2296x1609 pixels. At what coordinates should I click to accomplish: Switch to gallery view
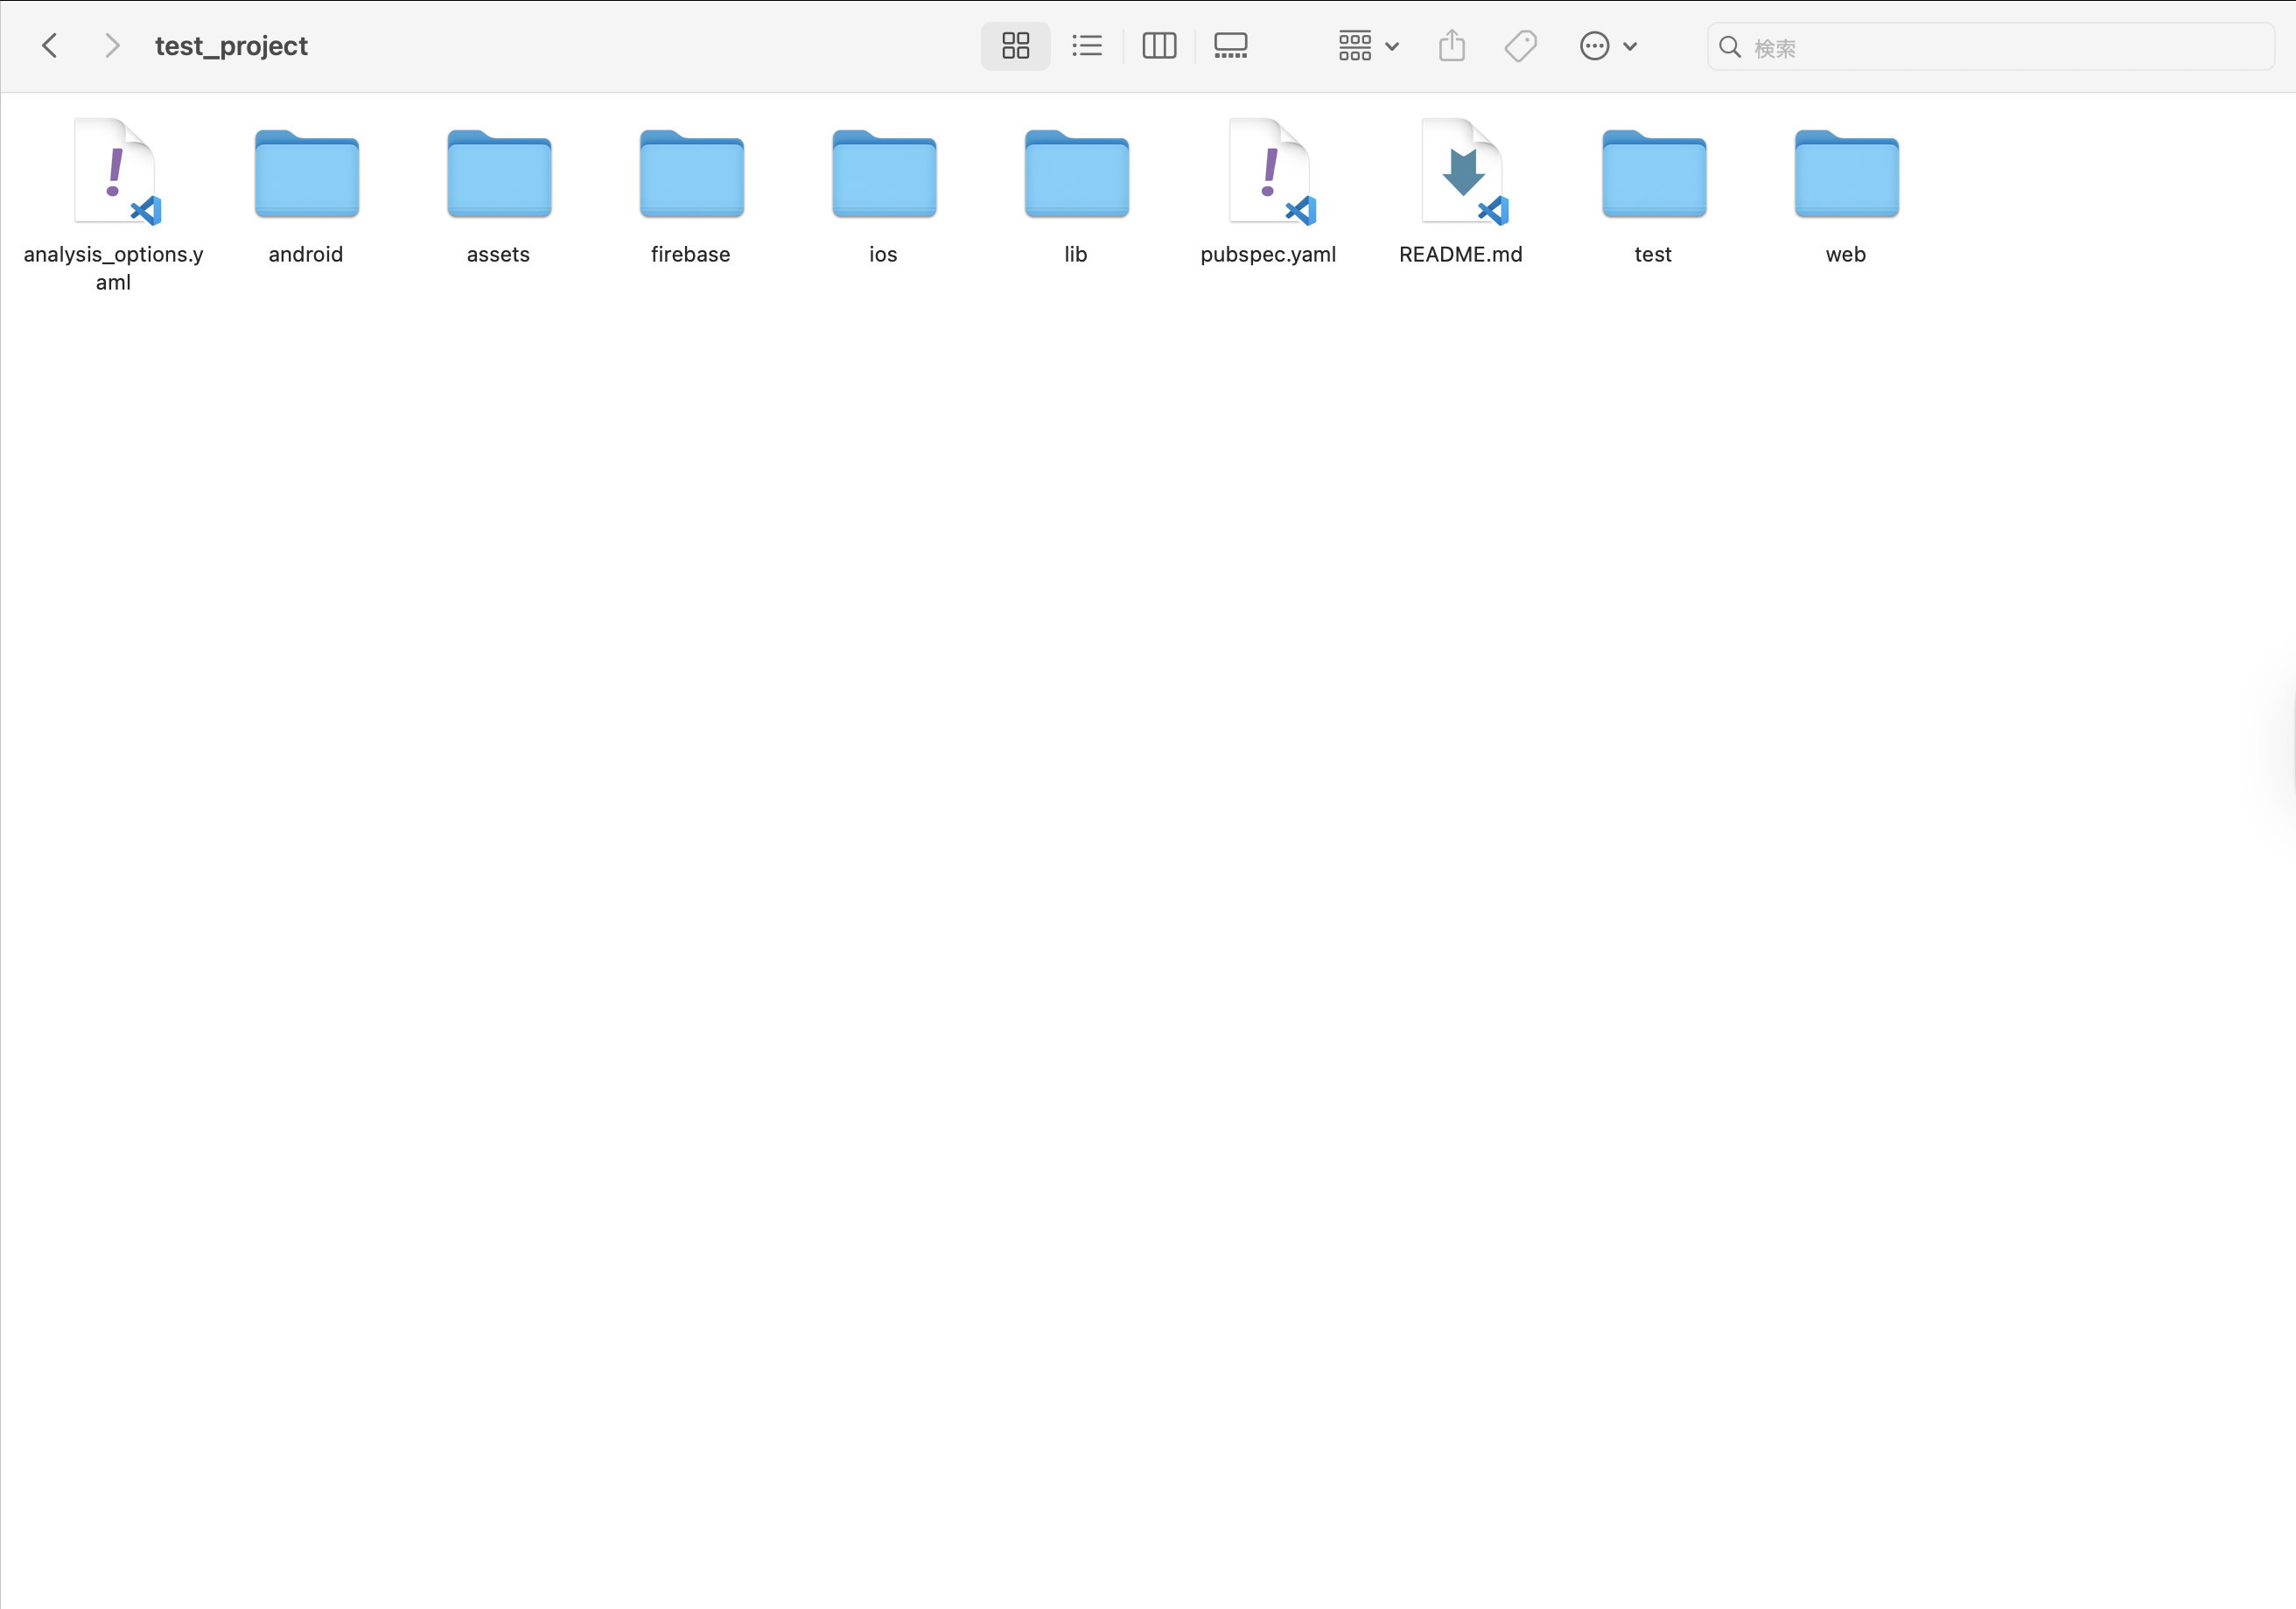pos(1230,46)
